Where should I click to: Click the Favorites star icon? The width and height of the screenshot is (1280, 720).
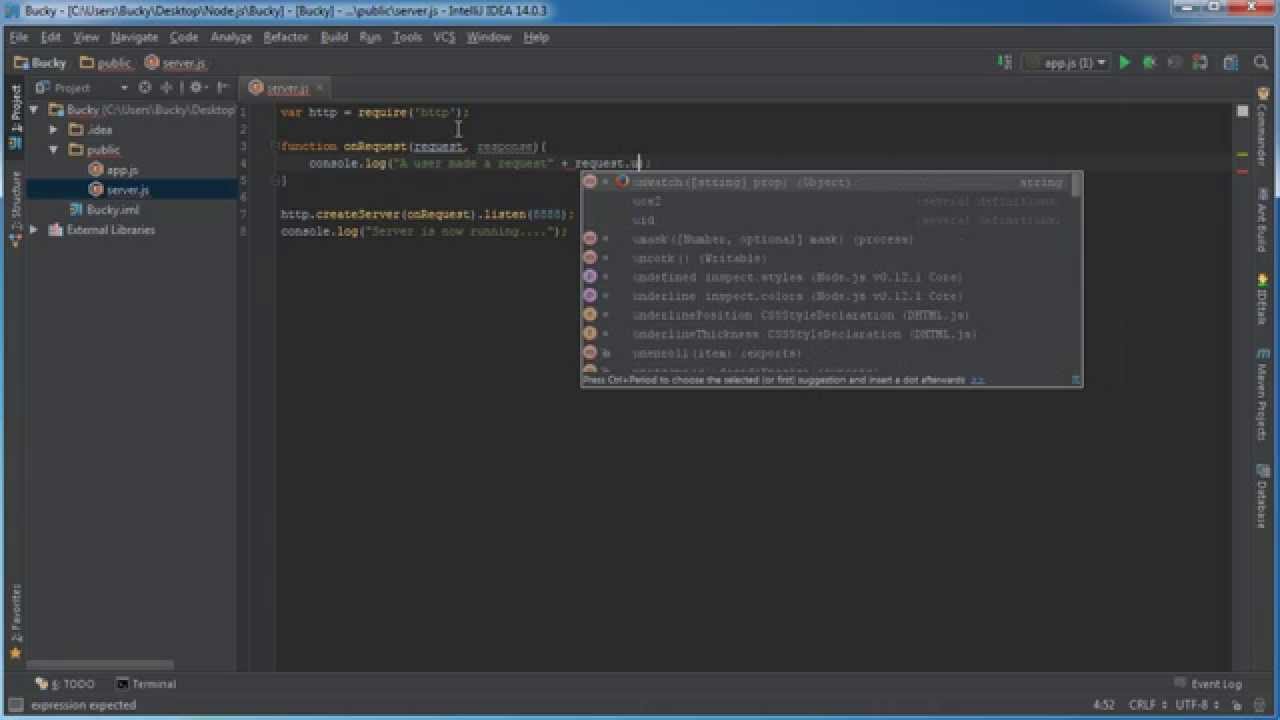[x=14, y=654]
